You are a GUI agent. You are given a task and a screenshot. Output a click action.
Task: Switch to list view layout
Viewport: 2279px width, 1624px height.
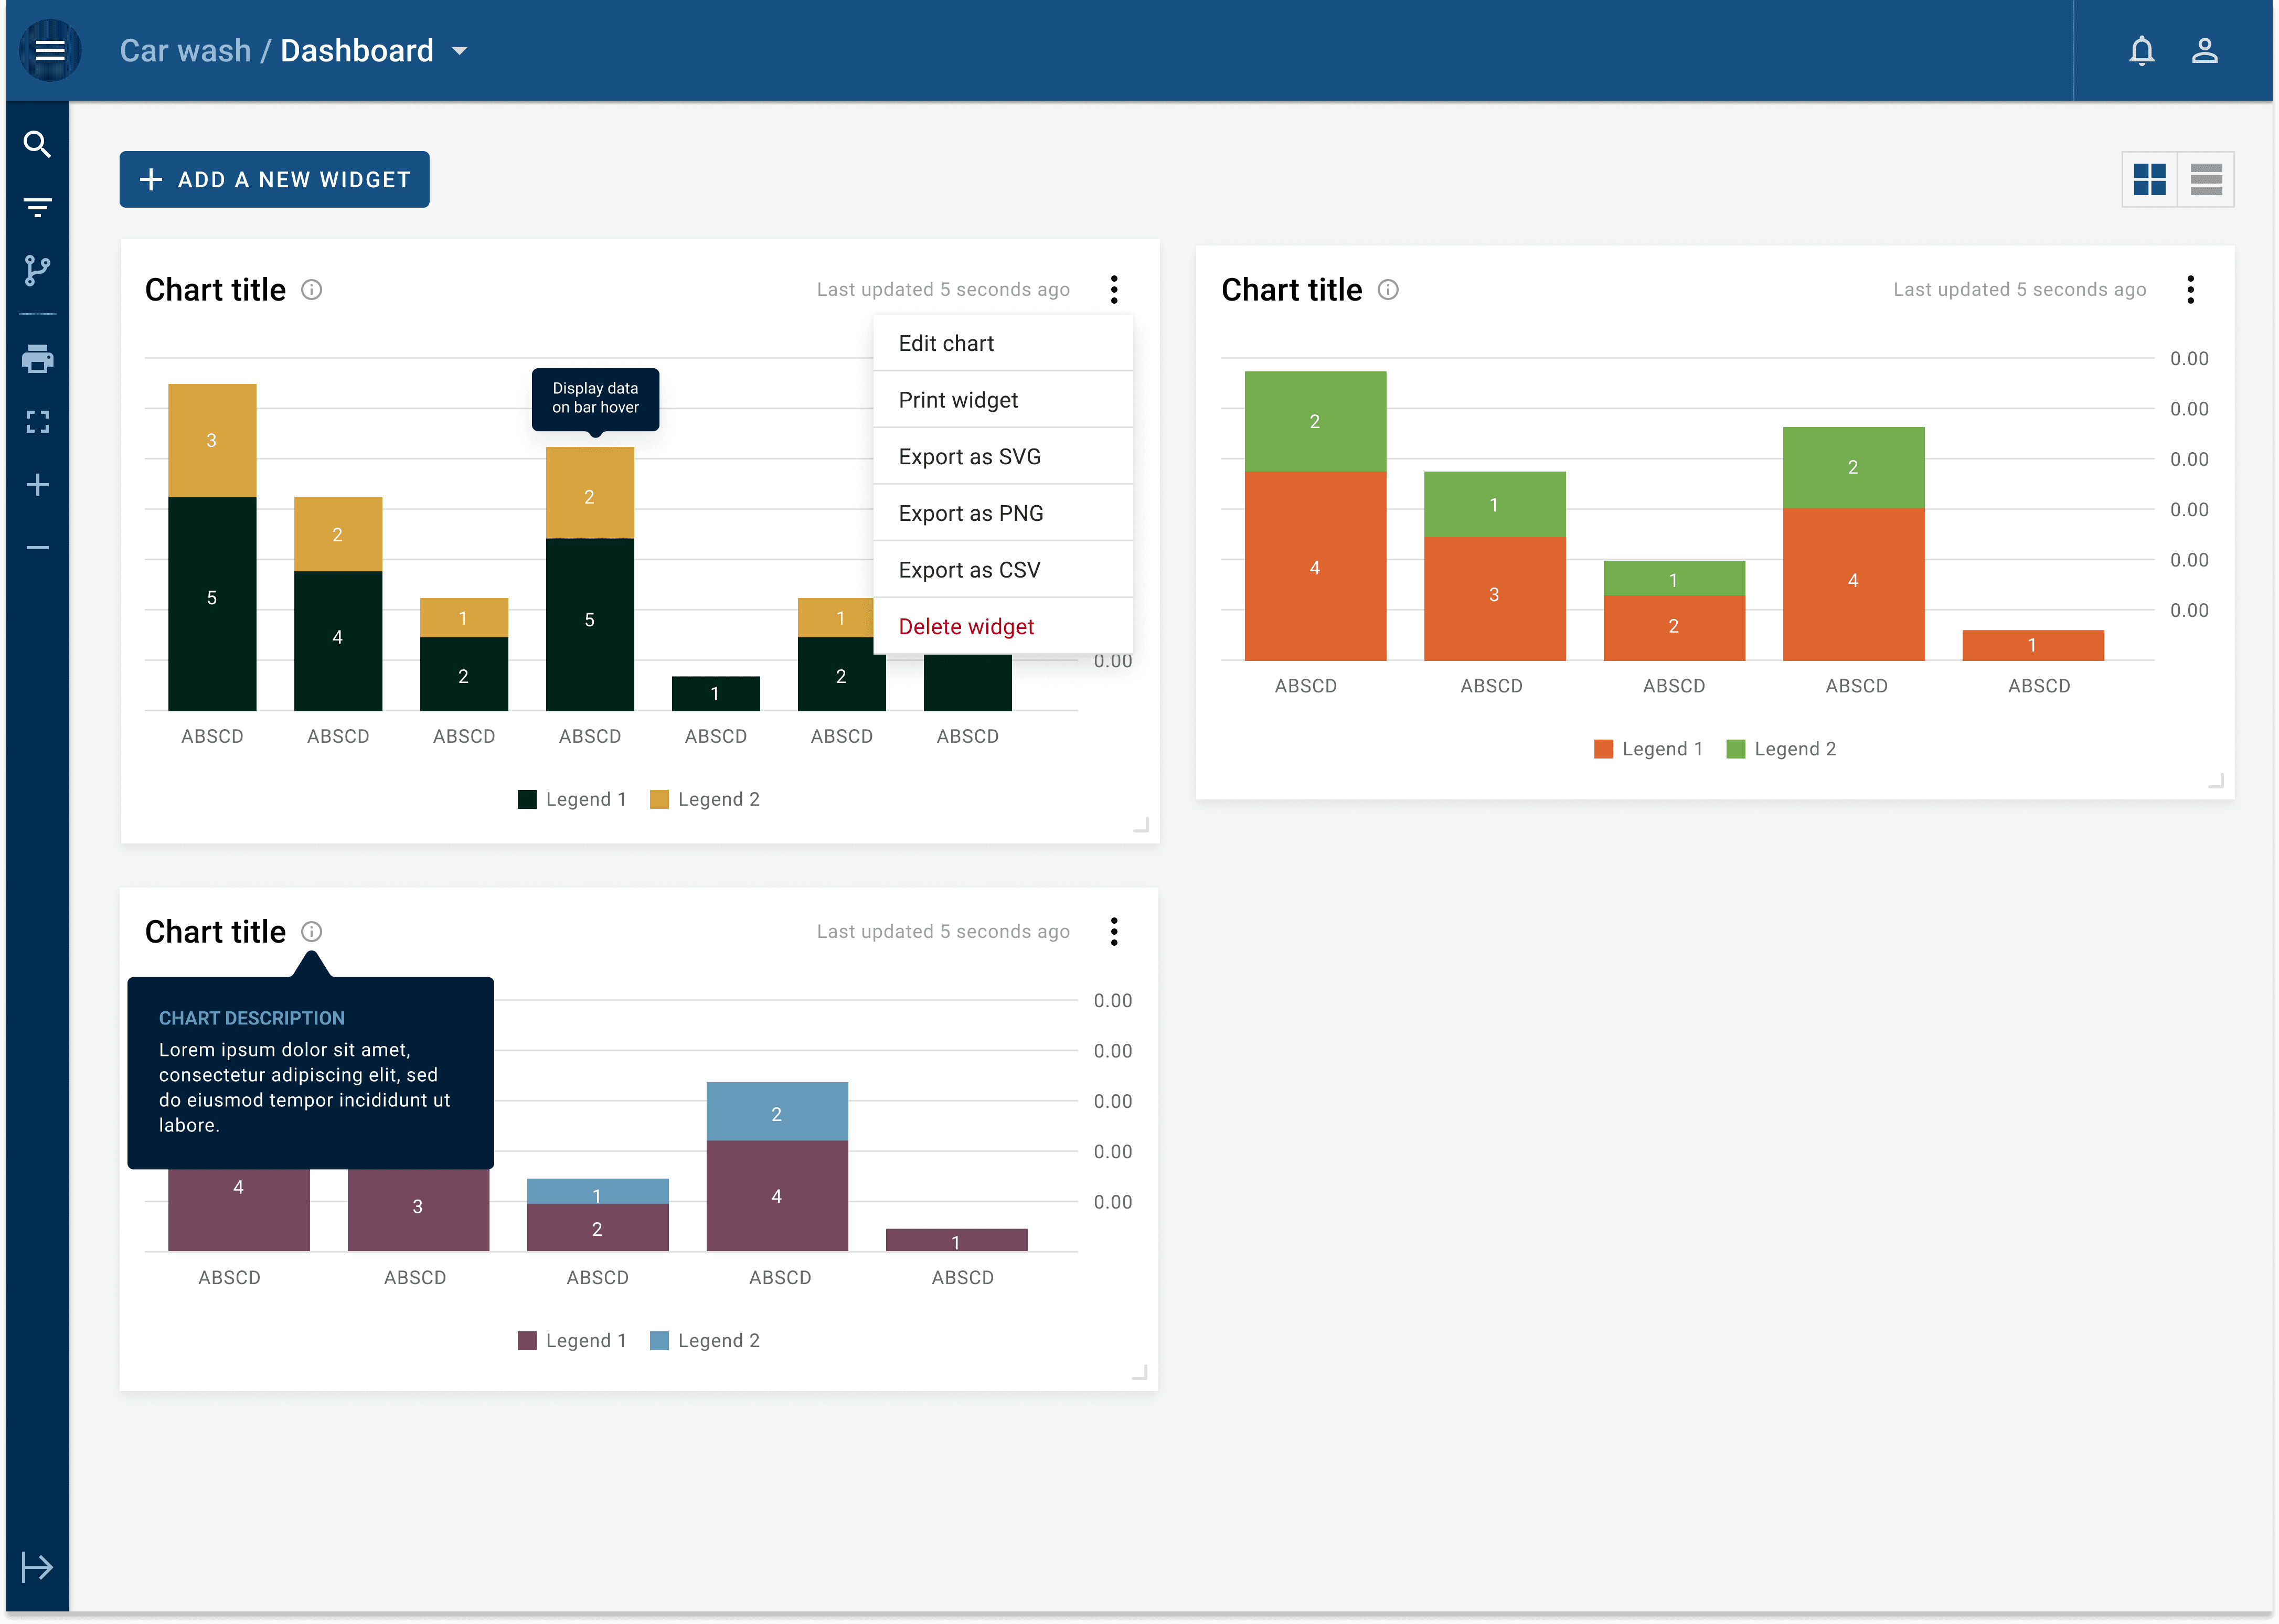[x=2206, y=180]
